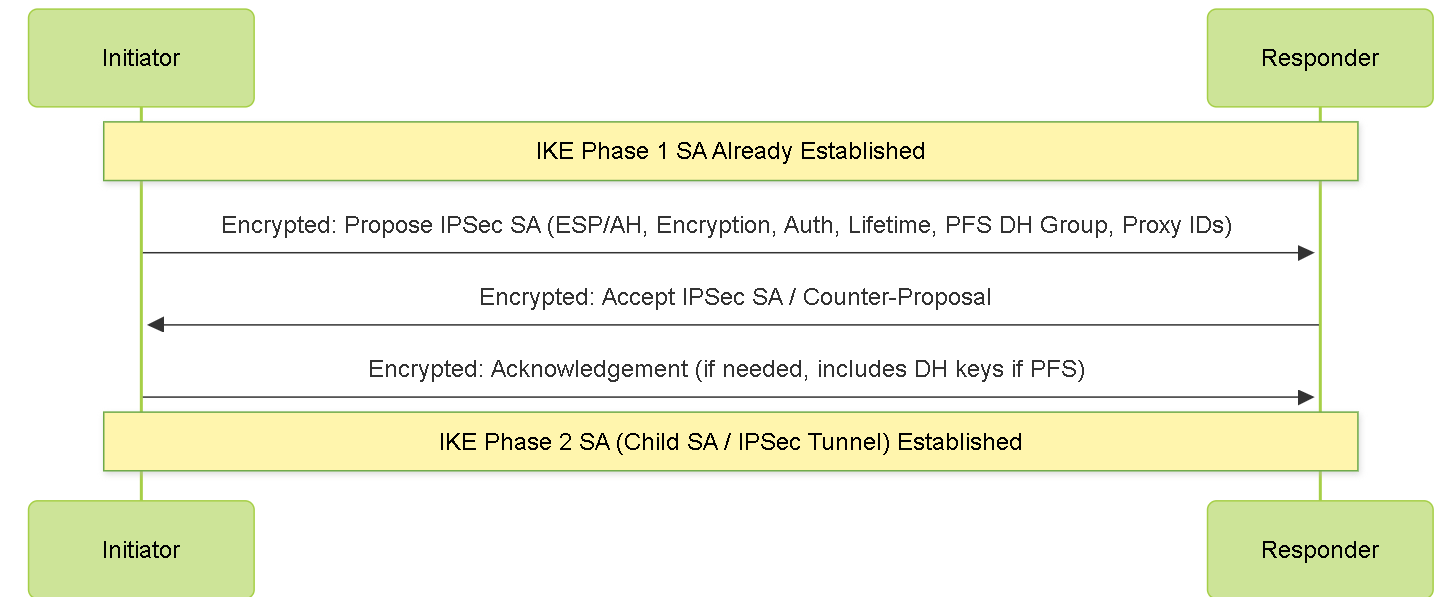1448x597 pixels.
Task: Click the IKE Phase 1 SA Already Established note
Action: 731,151
